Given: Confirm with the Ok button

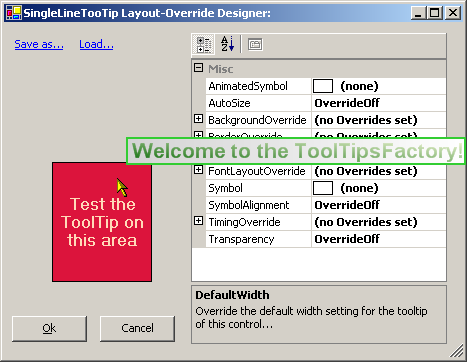Looking at the screenshot, I should 49,329.
